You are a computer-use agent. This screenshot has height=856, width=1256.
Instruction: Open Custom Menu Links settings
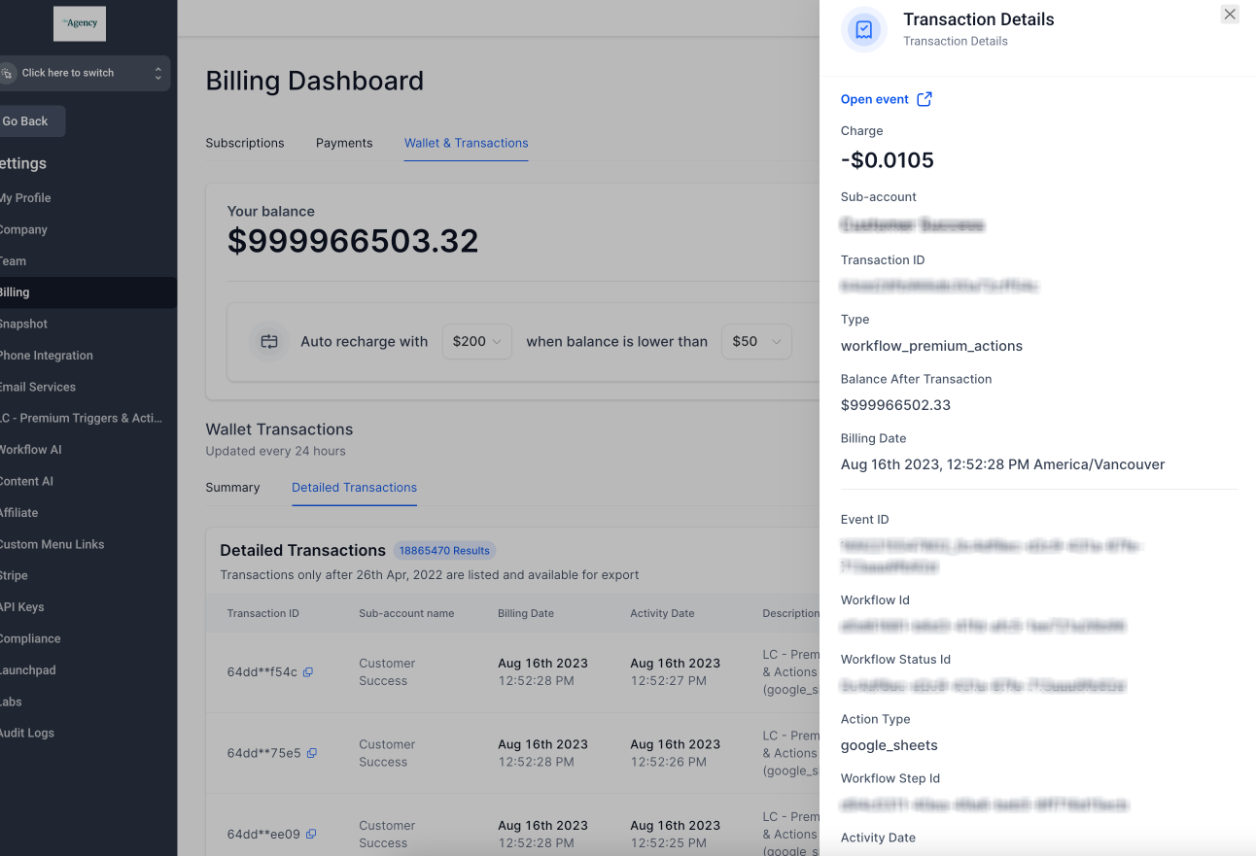52,544
